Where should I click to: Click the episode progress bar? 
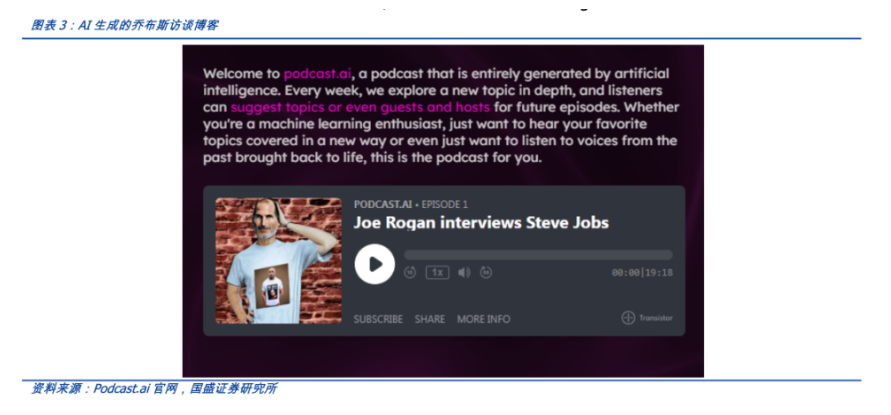538,255
